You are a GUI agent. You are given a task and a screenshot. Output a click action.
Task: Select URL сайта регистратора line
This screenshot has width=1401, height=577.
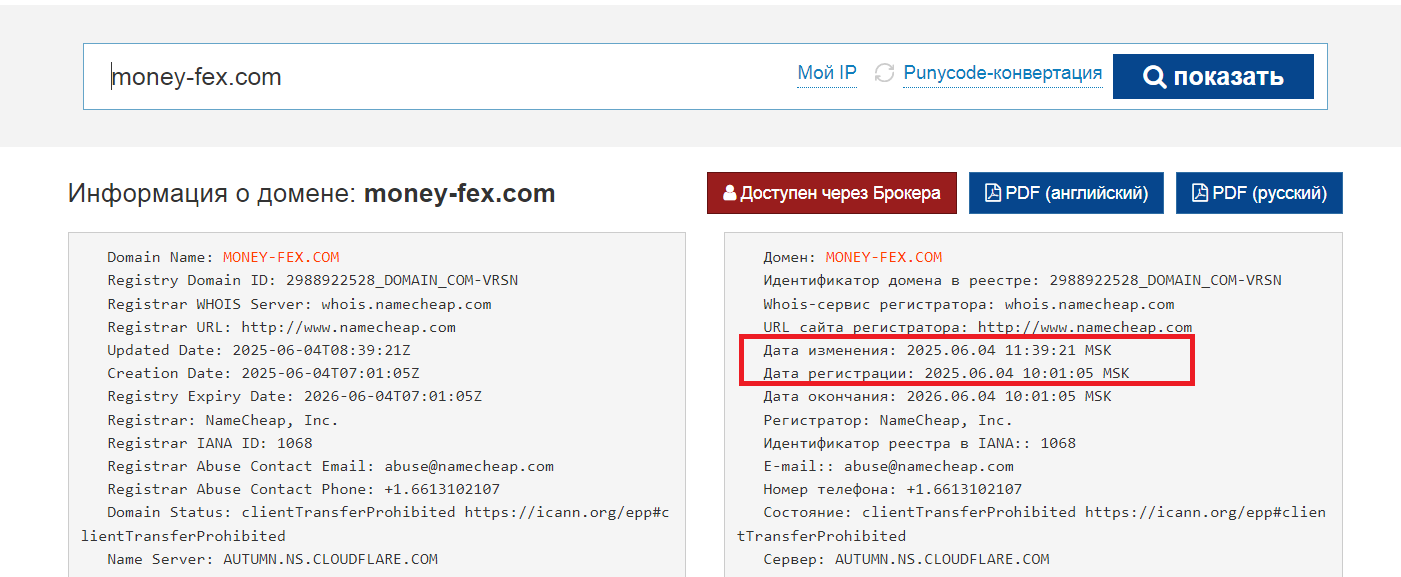tap(978, 327)
